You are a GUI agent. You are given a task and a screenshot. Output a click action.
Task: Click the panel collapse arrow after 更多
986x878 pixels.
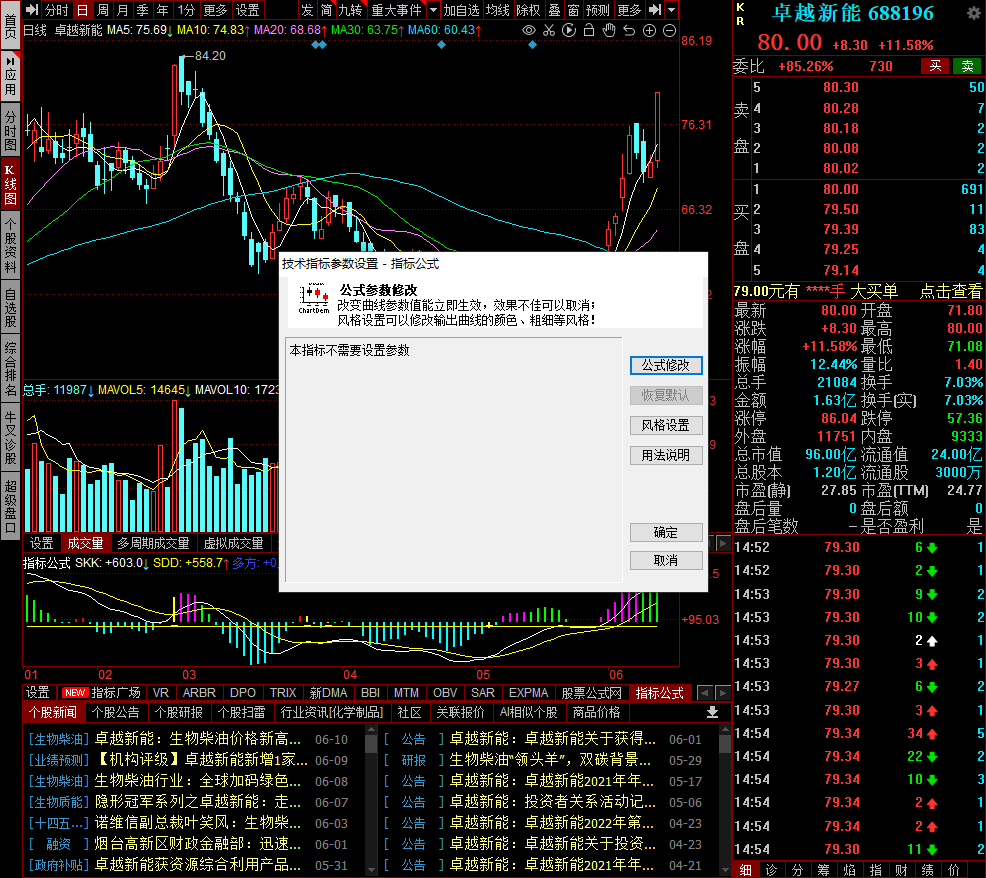655,9
